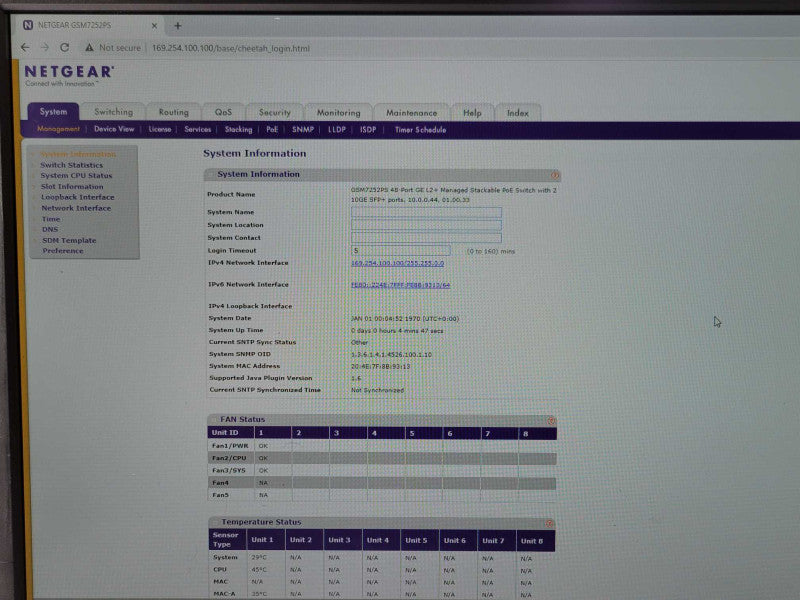Open the Index tab
This screenshot has width=800, height=600.
517,113
